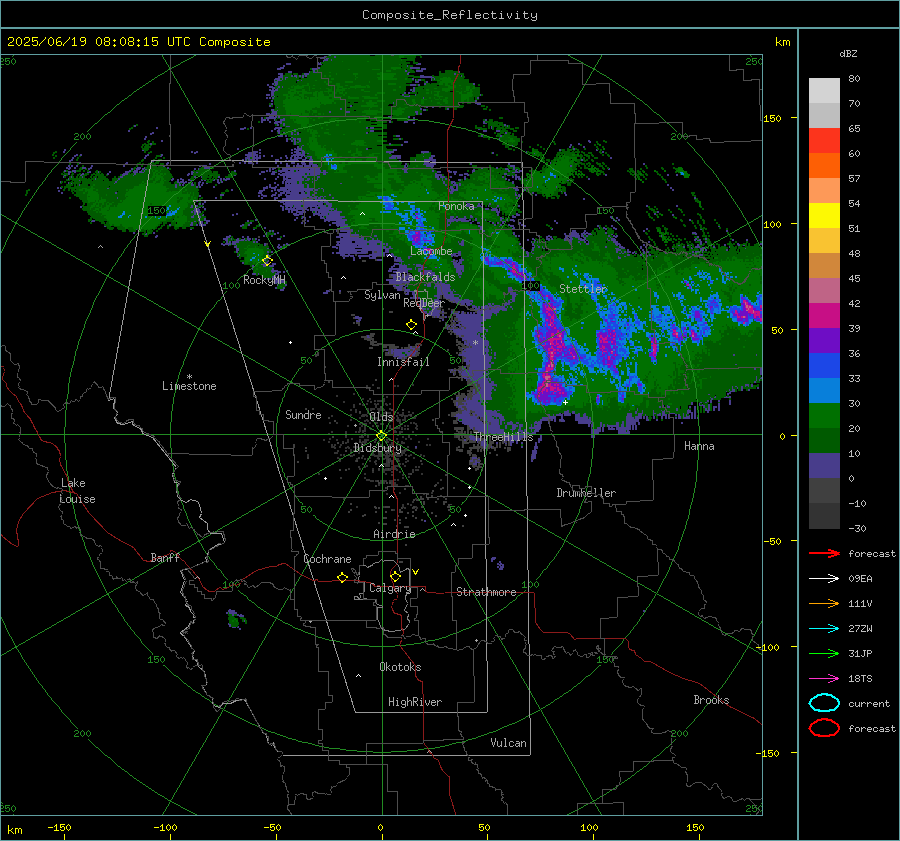Click the red 60 dBZ color swatch
900x841 pixels.
click(x=824, y=141)
